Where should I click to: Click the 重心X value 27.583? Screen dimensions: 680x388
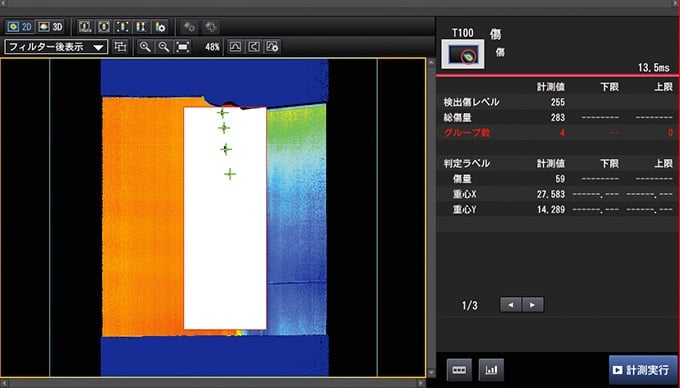[551, 194]
